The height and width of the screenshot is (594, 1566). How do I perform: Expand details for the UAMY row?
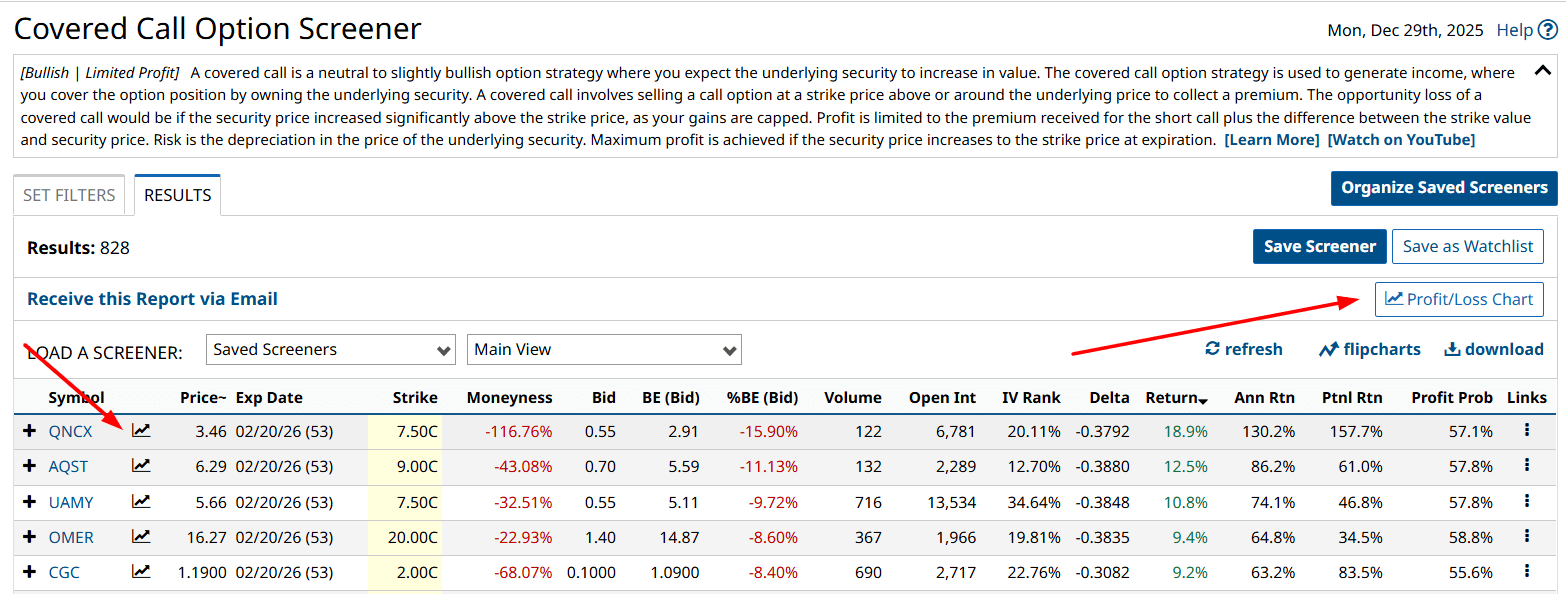click(28, 501)
